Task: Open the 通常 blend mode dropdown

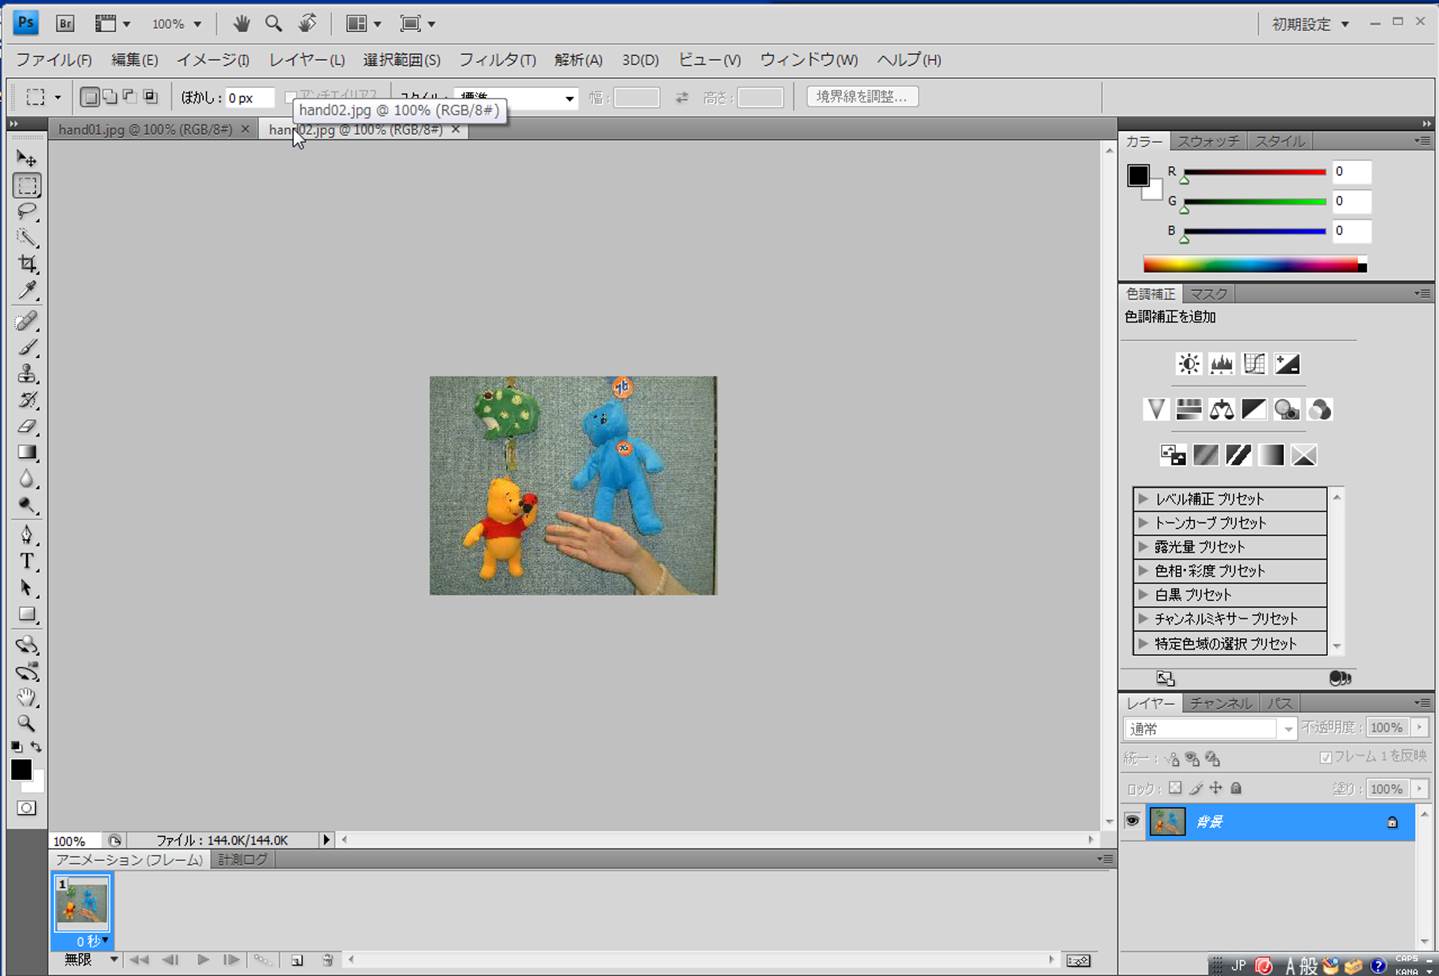Action: click(1210, 729)
